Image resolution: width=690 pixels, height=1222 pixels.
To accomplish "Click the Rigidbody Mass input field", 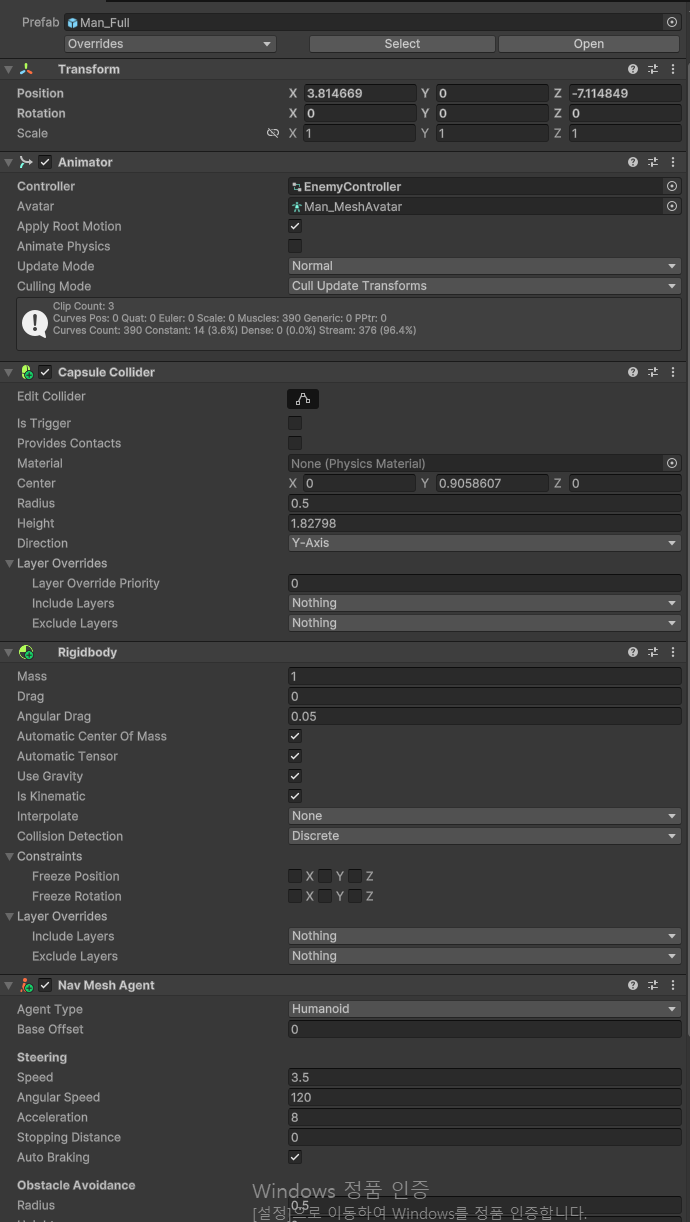I will (485, 676).
